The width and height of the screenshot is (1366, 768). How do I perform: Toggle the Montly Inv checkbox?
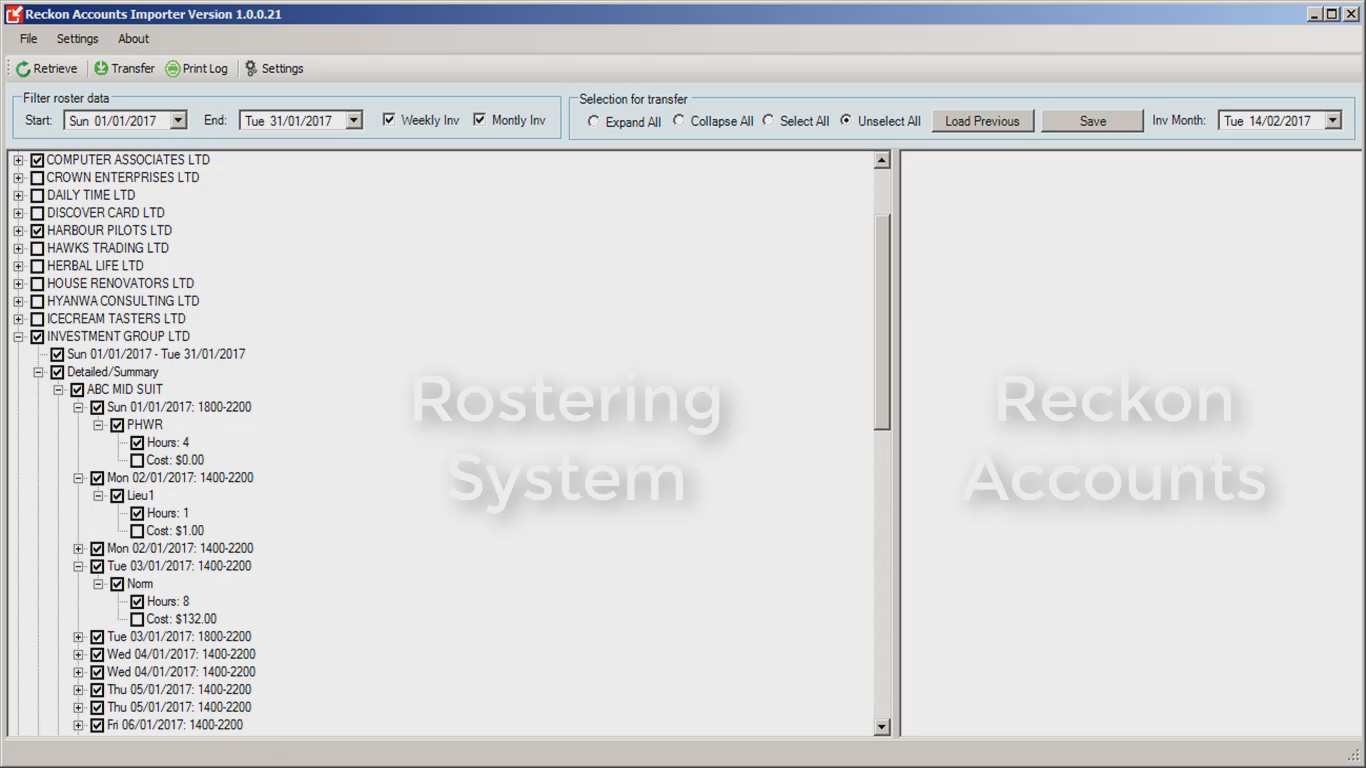pos(479,120)
